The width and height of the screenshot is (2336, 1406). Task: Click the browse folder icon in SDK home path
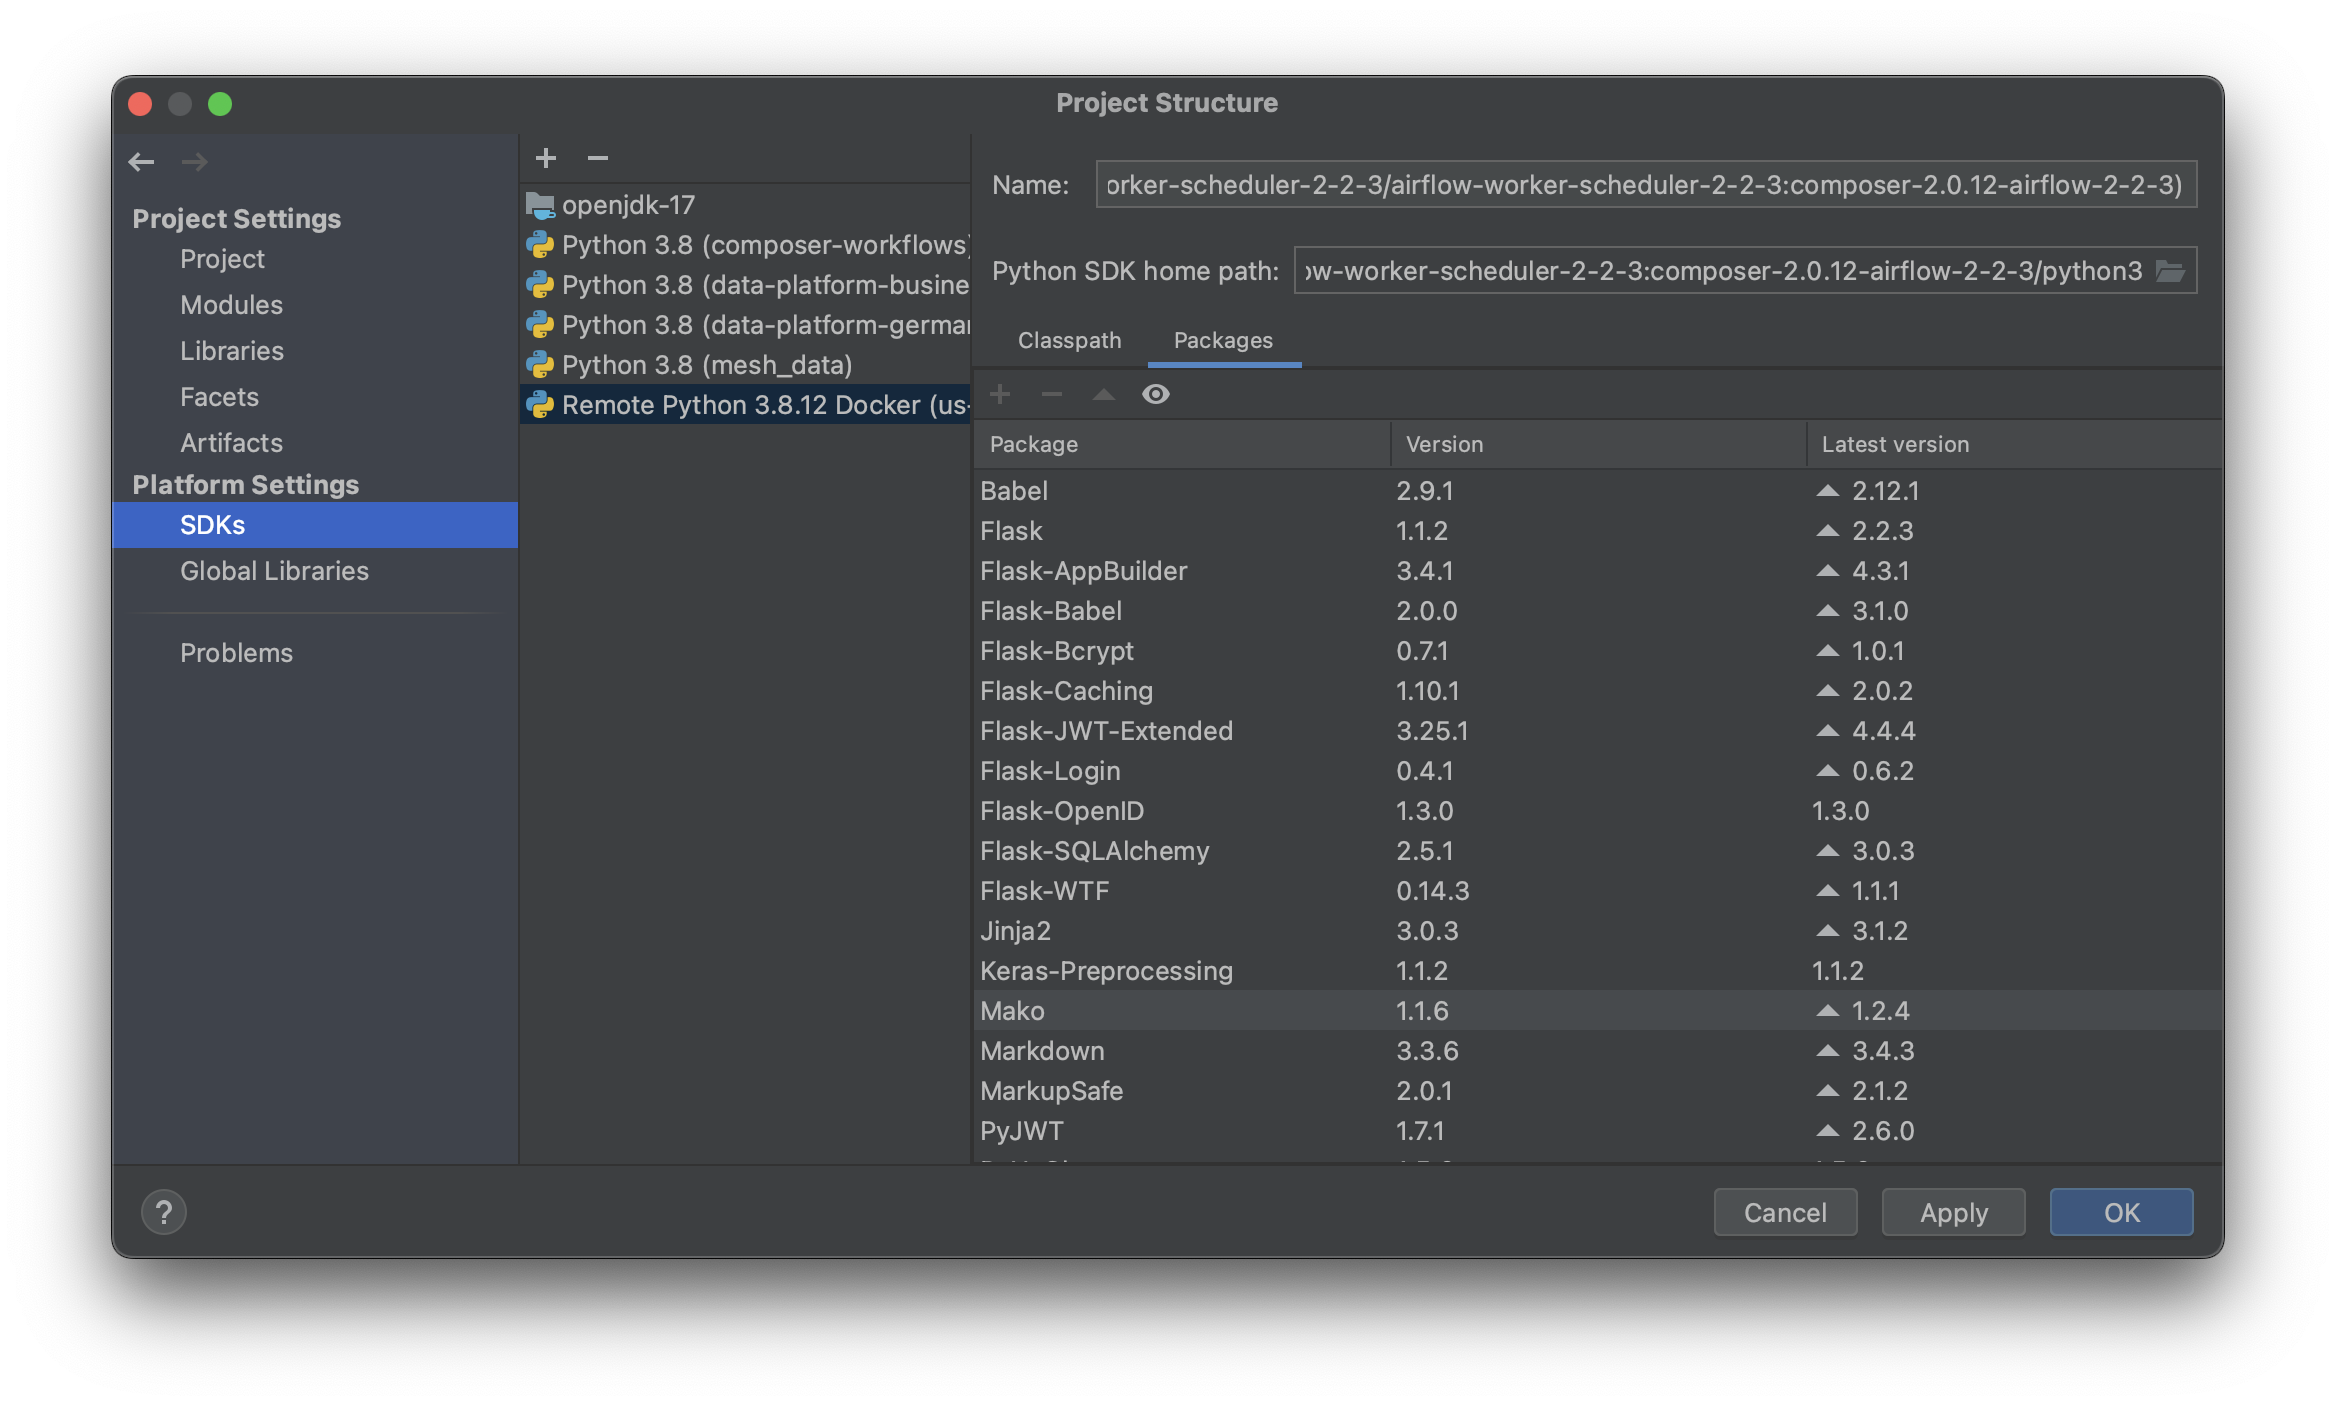[x=2169, y=271]
